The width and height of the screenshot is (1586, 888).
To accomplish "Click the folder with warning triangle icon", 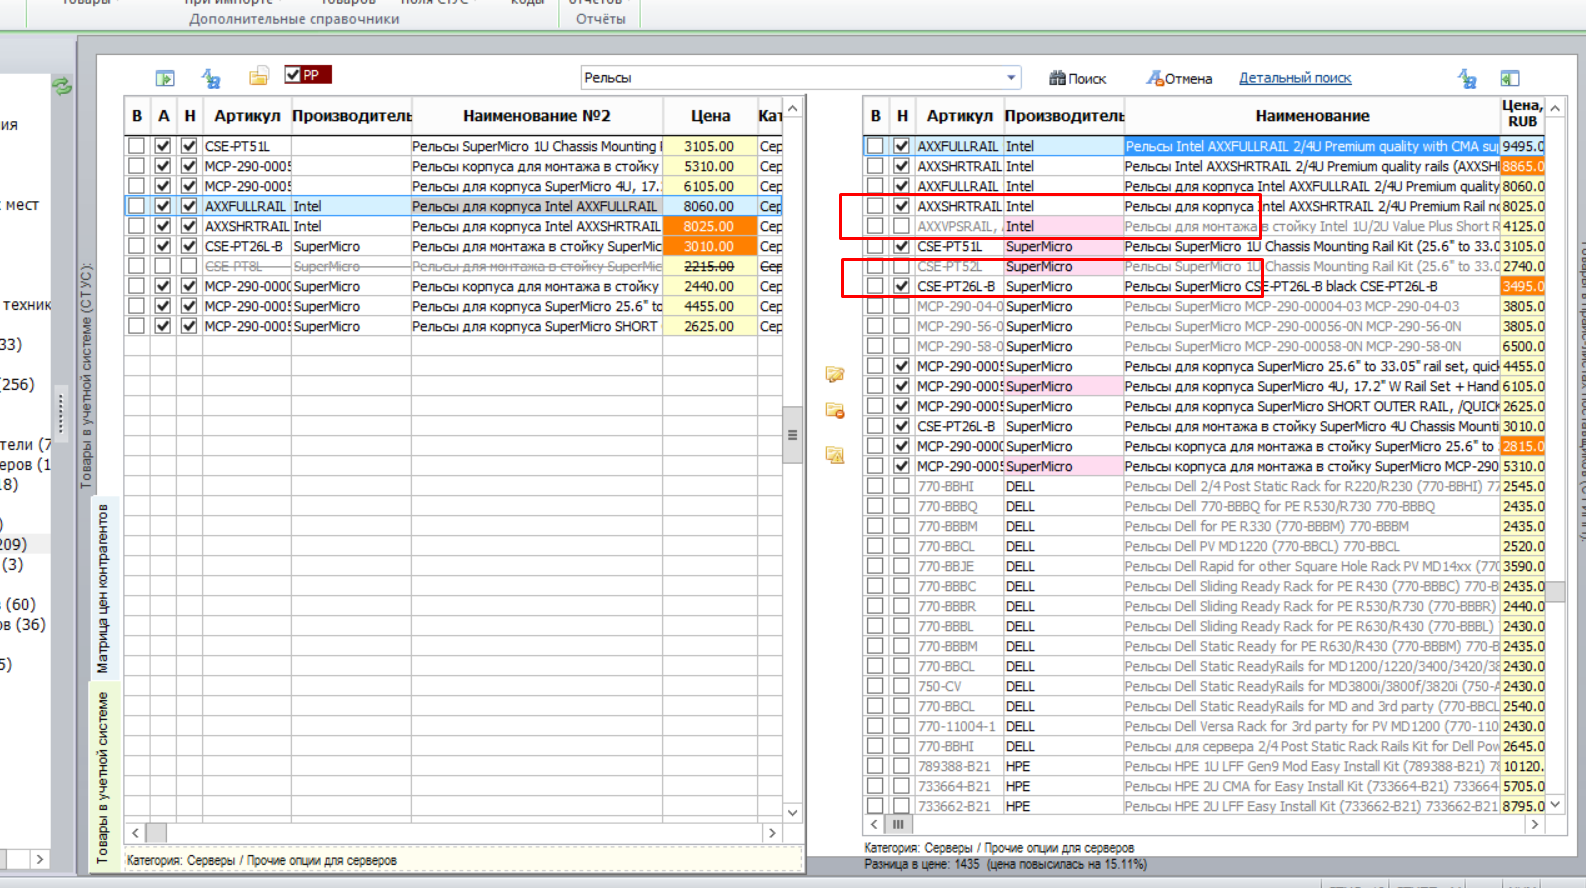I will coord(835,455).
